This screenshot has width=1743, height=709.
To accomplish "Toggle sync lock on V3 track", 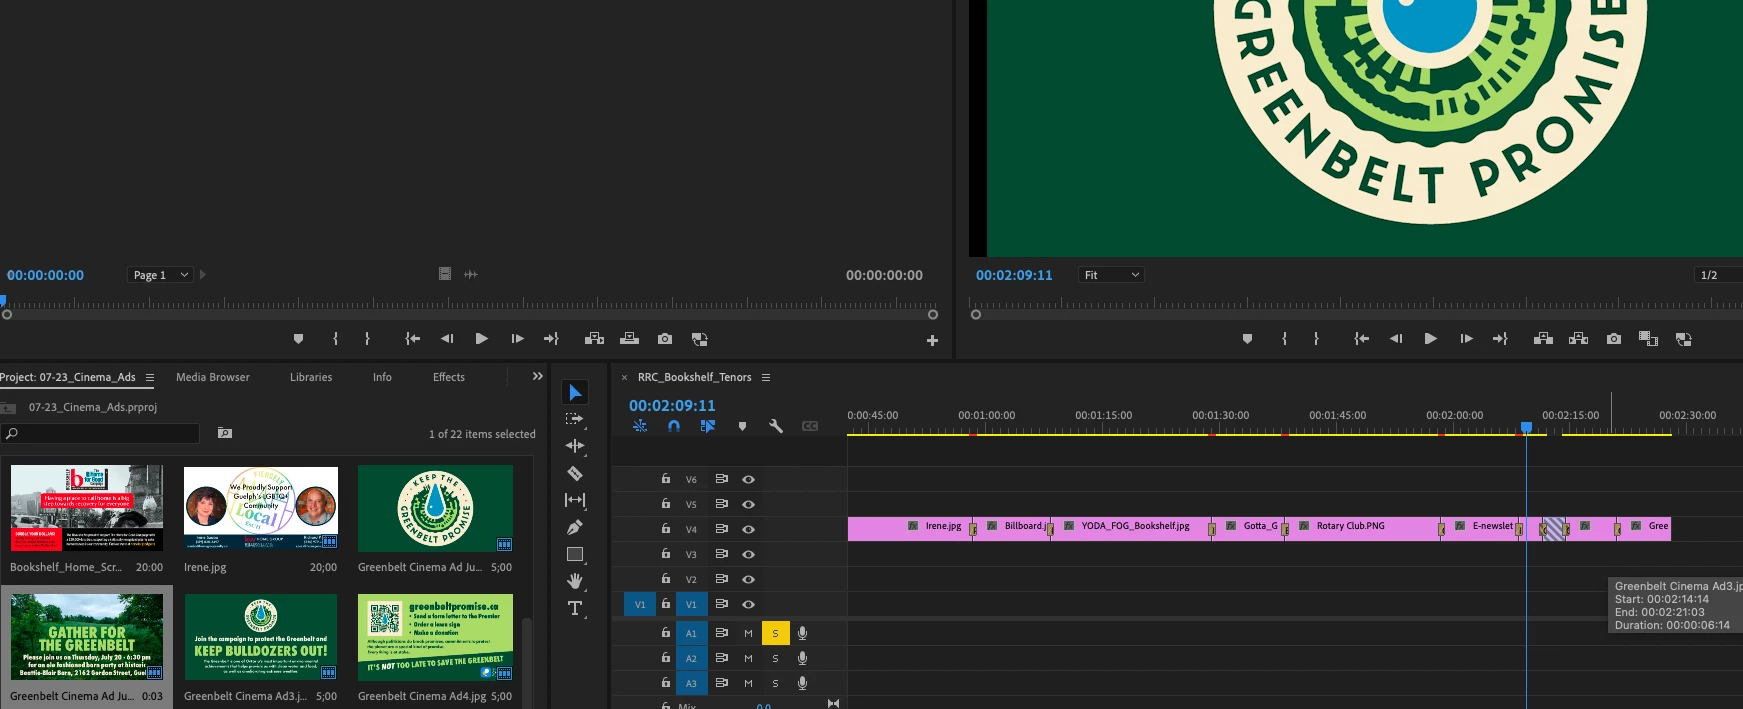I will (721, 554).
